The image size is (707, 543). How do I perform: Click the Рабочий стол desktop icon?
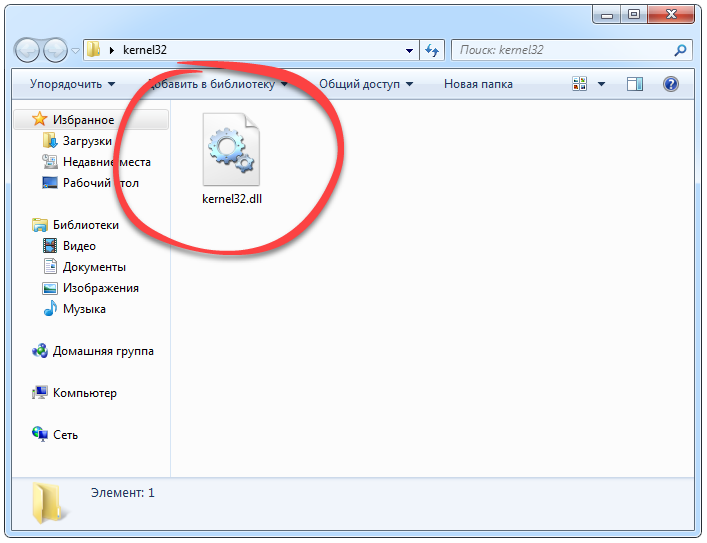[50, 183]
